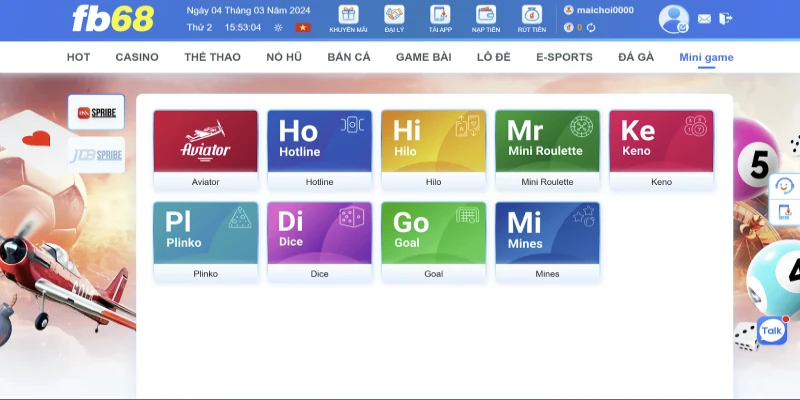Click the date Ngày 04 Tháng 03 Năm 2024

[248, 11]
